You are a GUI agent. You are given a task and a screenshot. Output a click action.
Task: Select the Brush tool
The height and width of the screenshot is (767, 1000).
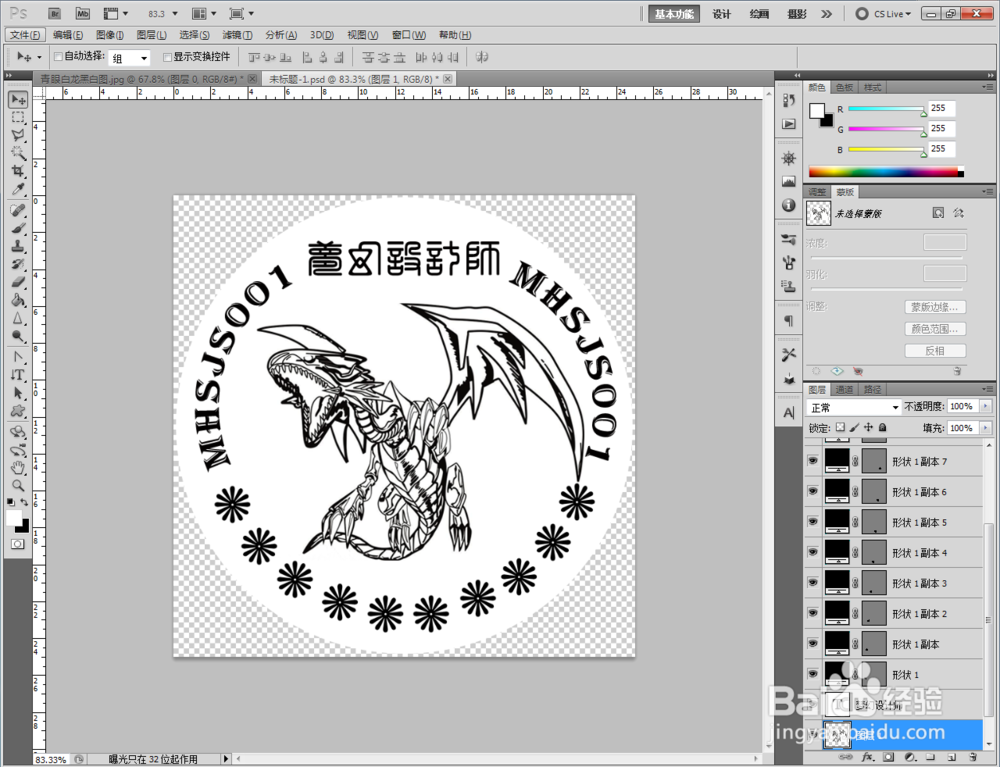point(18,228)
